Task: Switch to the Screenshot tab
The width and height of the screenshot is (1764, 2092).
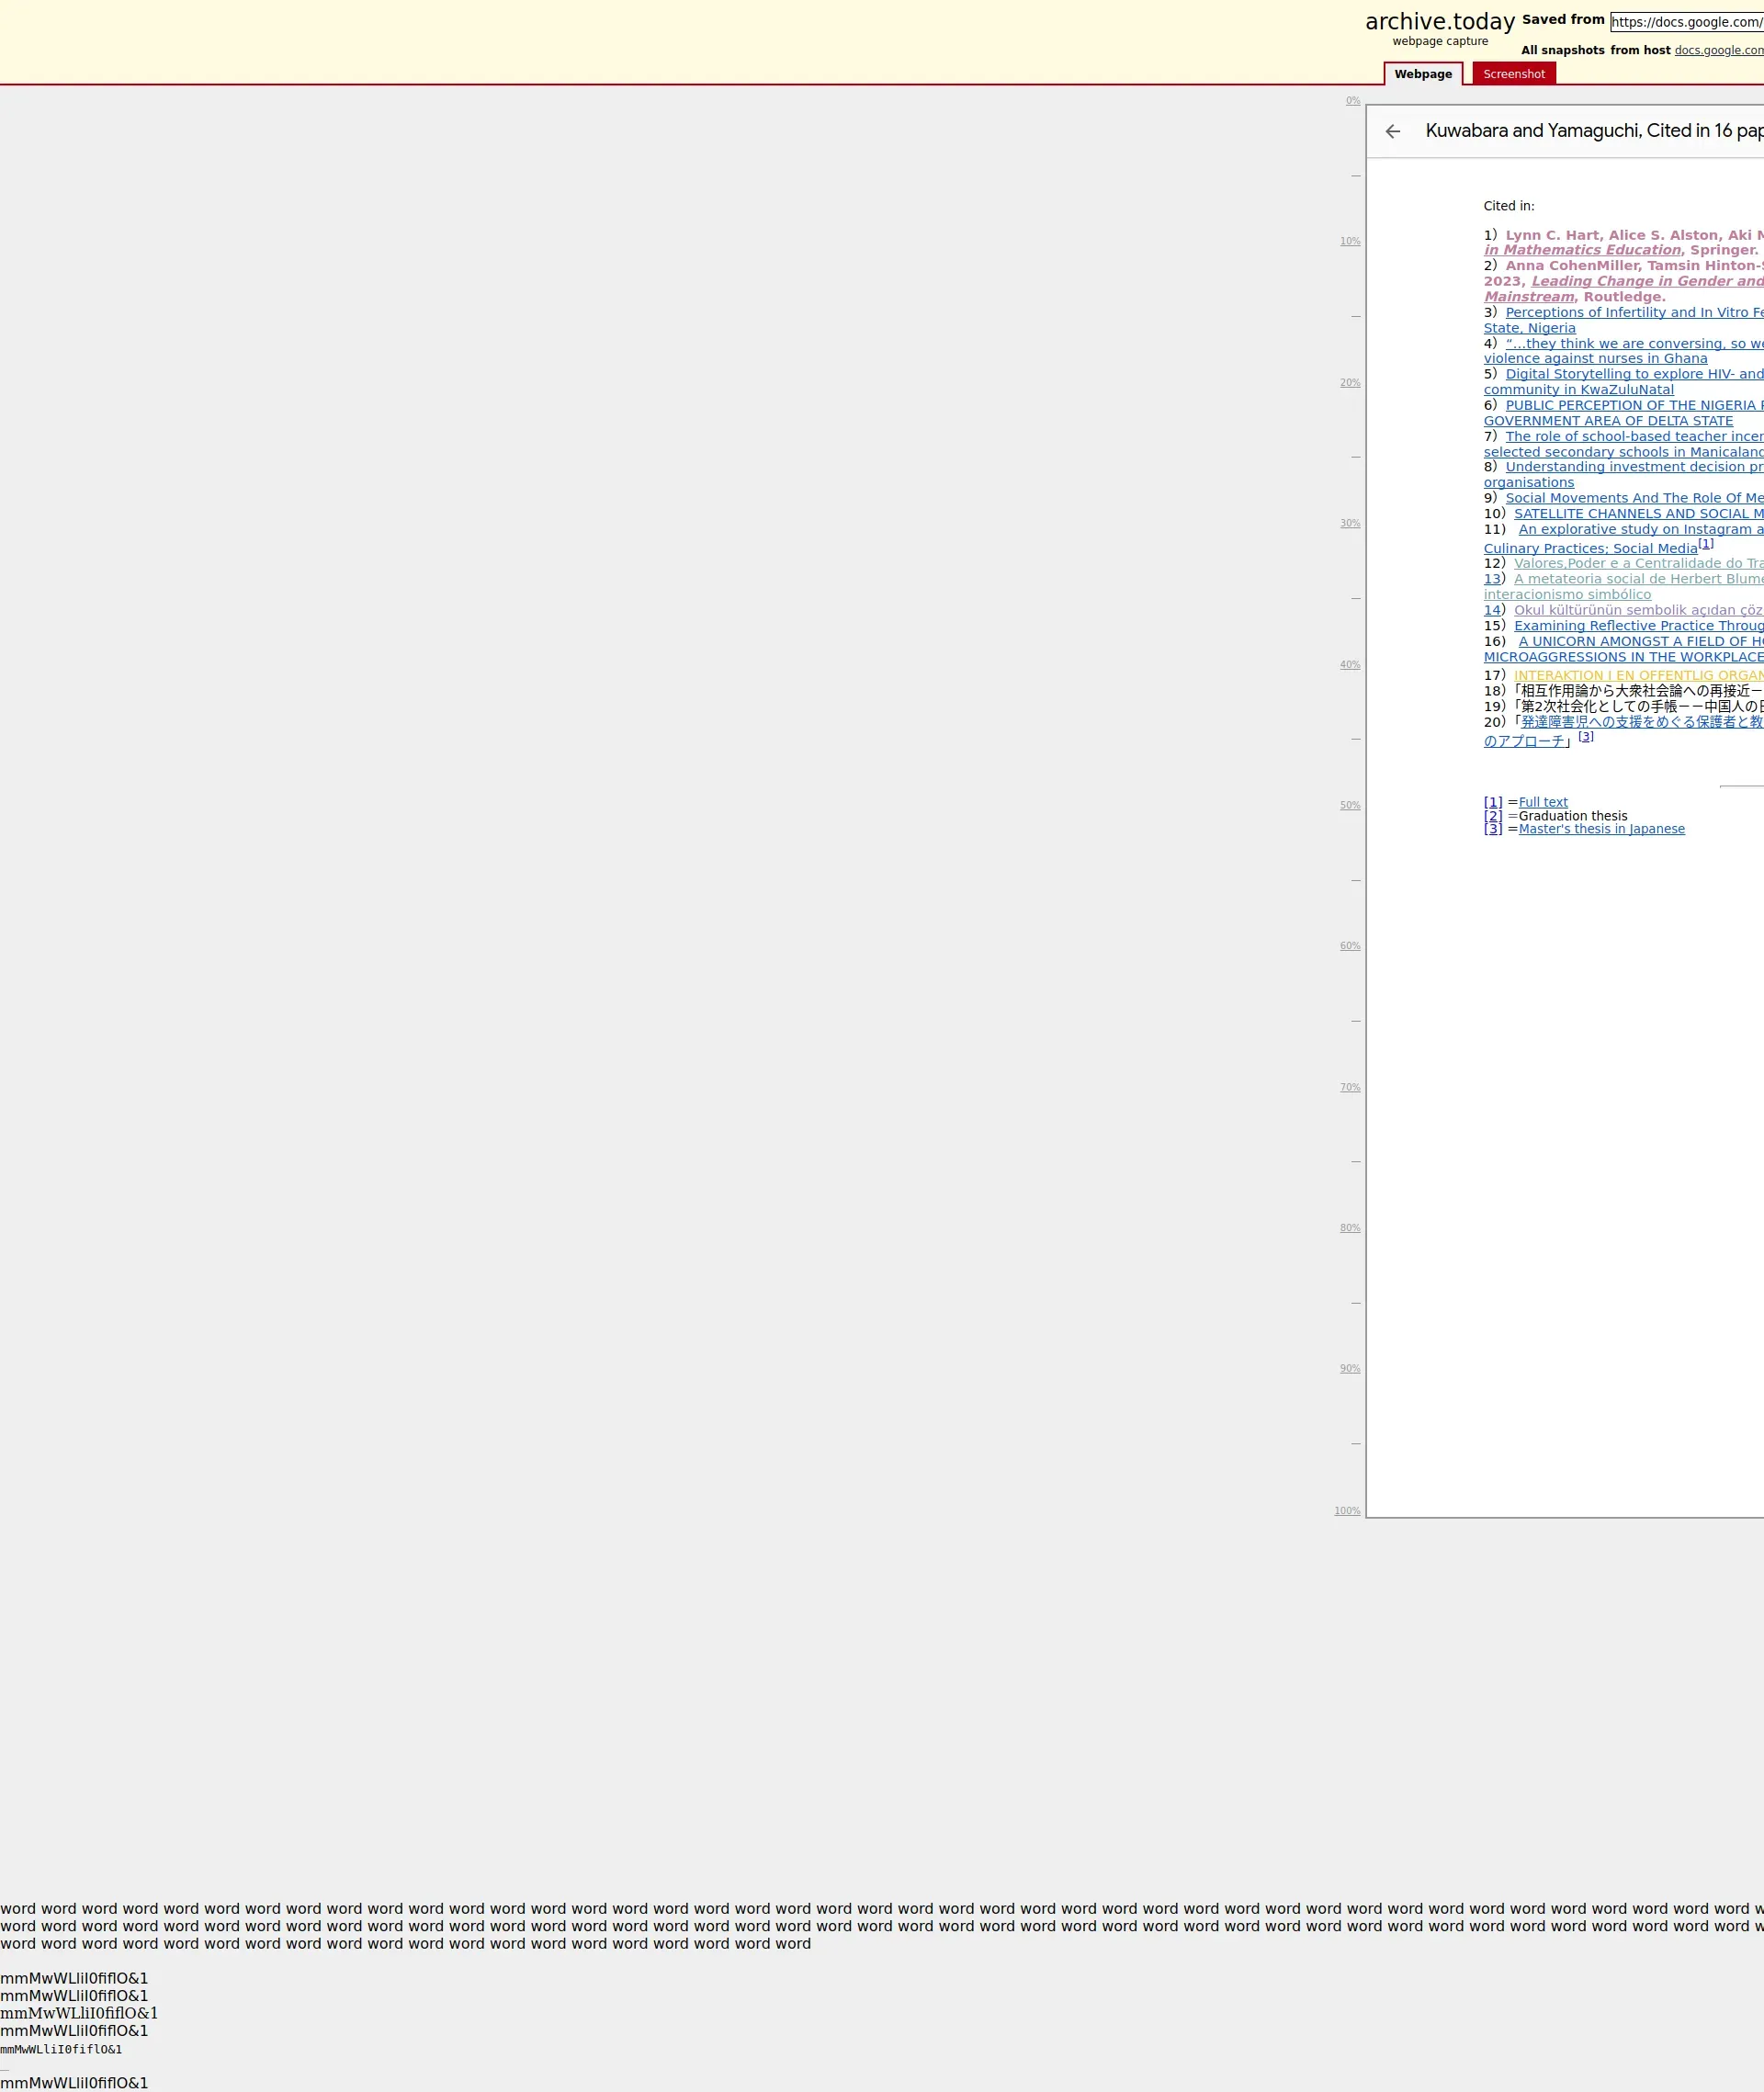Action: coord(1513,74)
